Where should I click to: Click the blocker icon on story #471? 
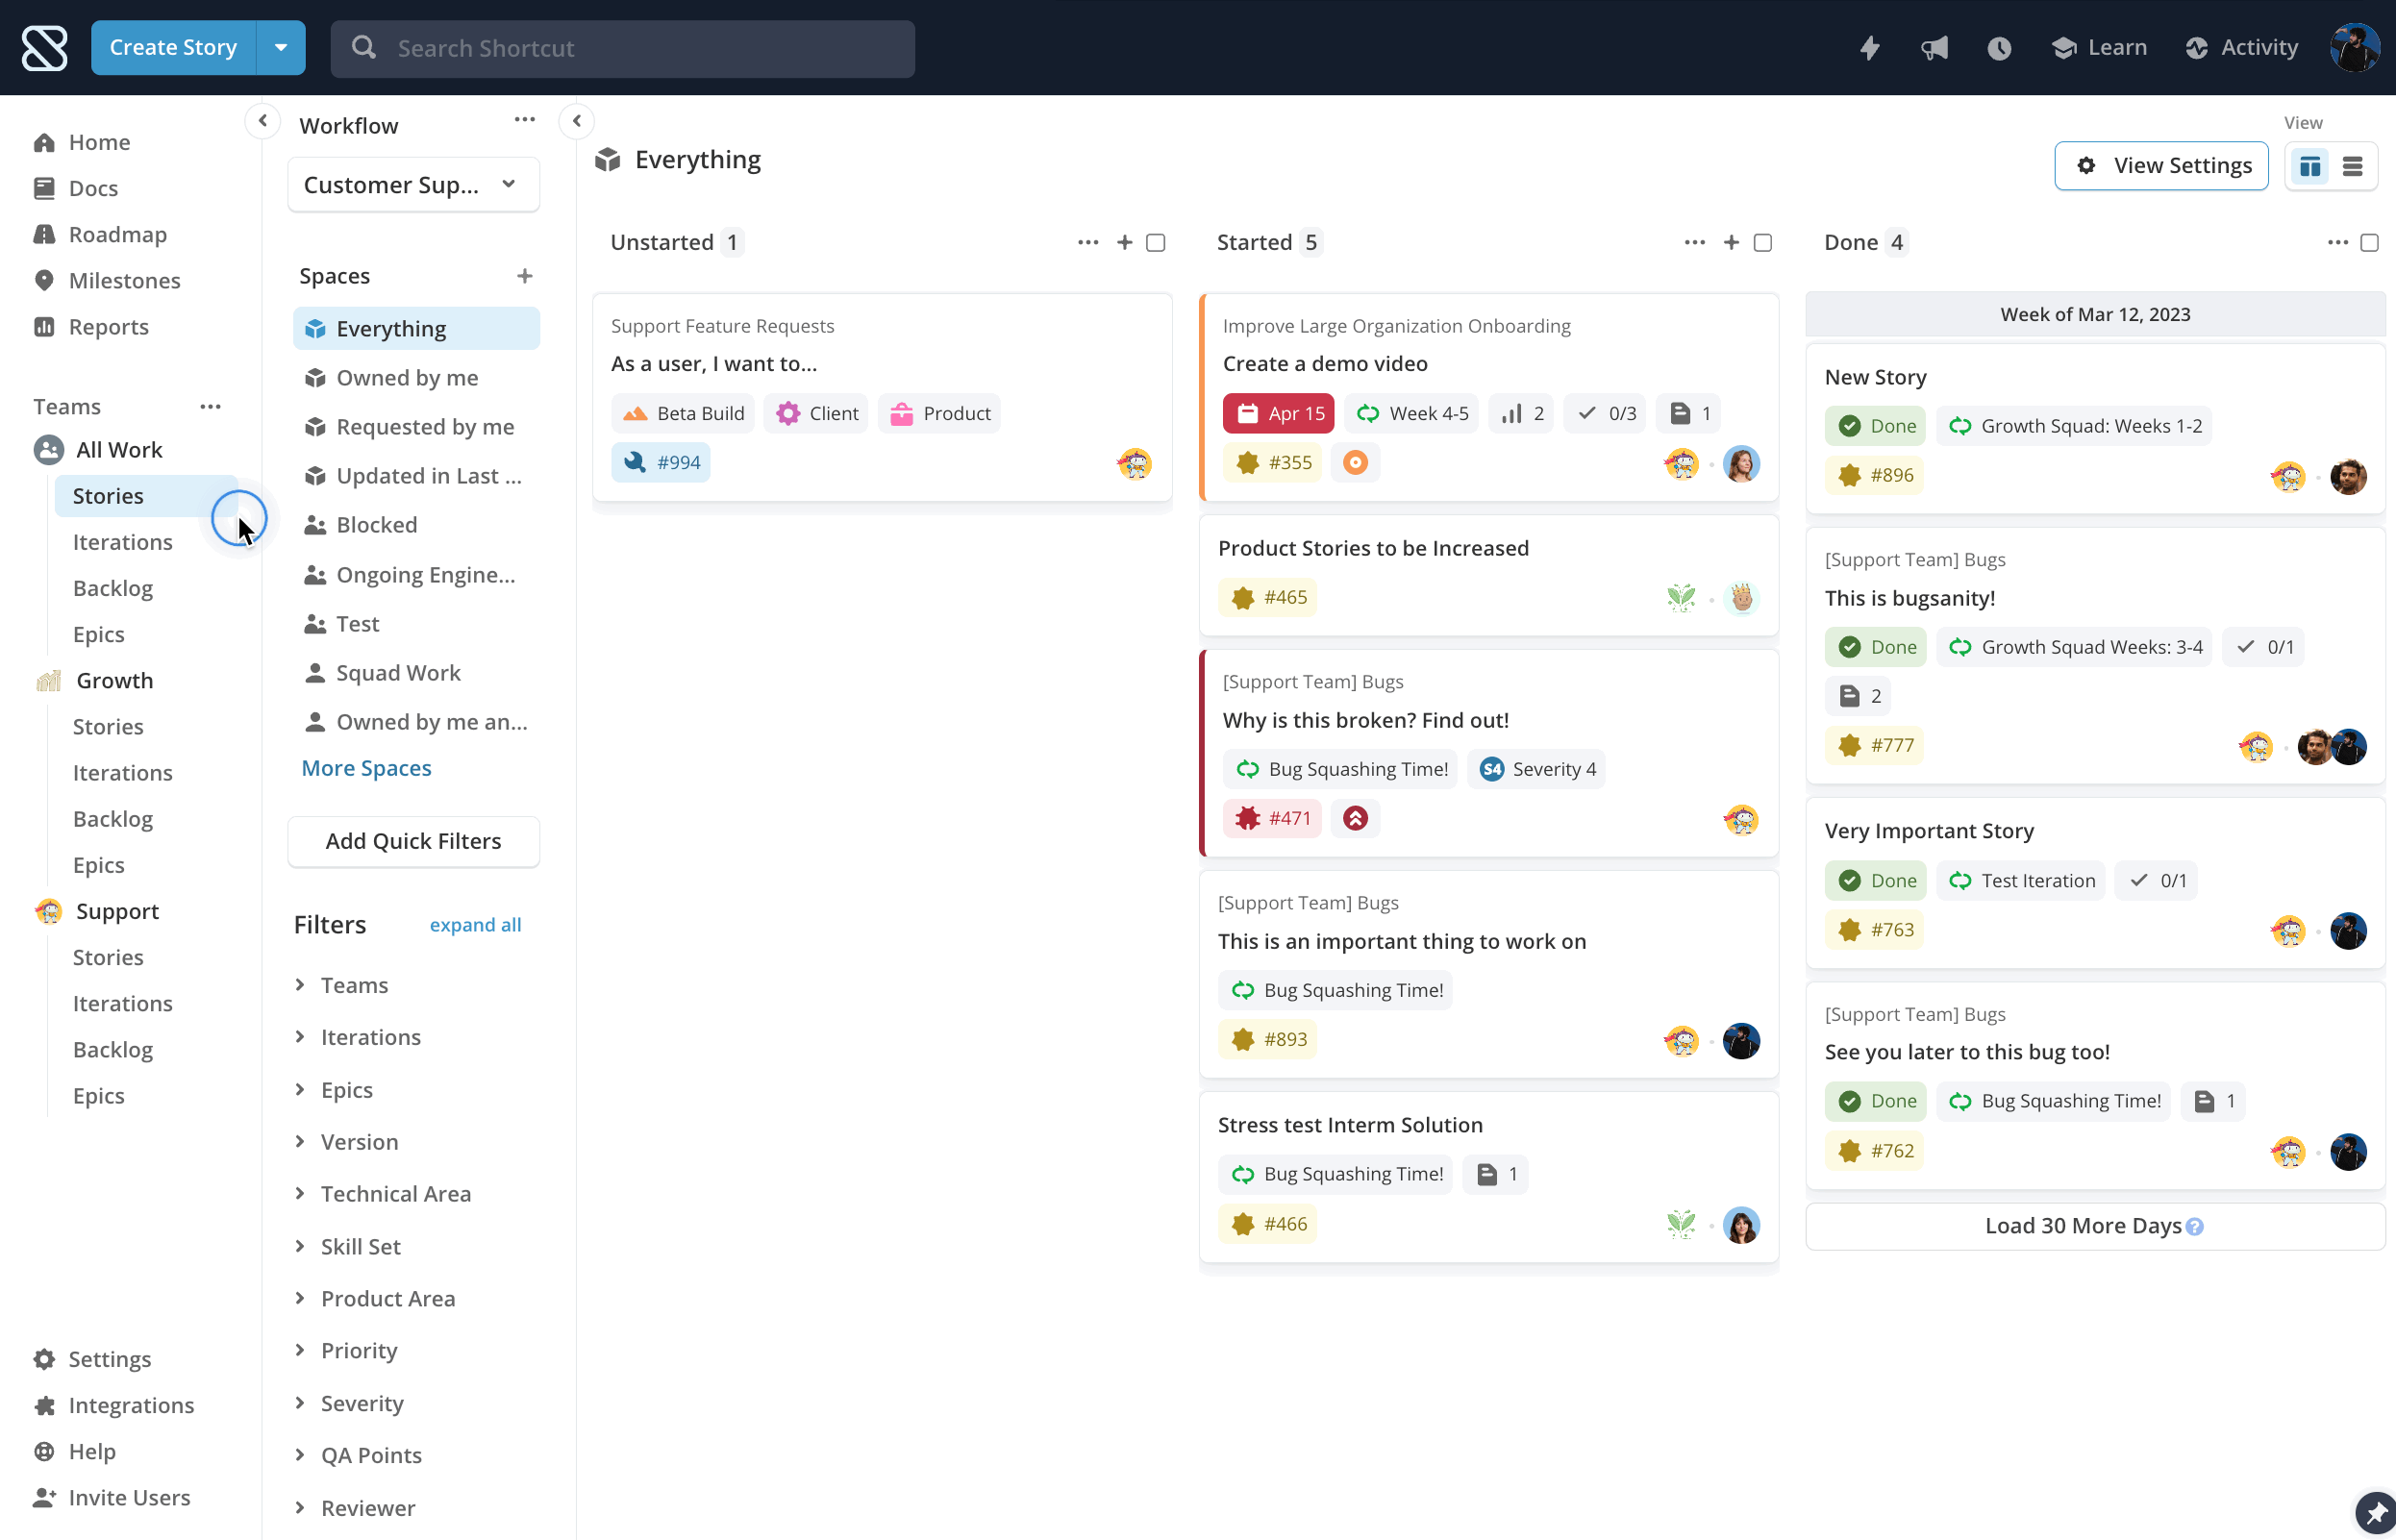click(x=1355, y=818)
